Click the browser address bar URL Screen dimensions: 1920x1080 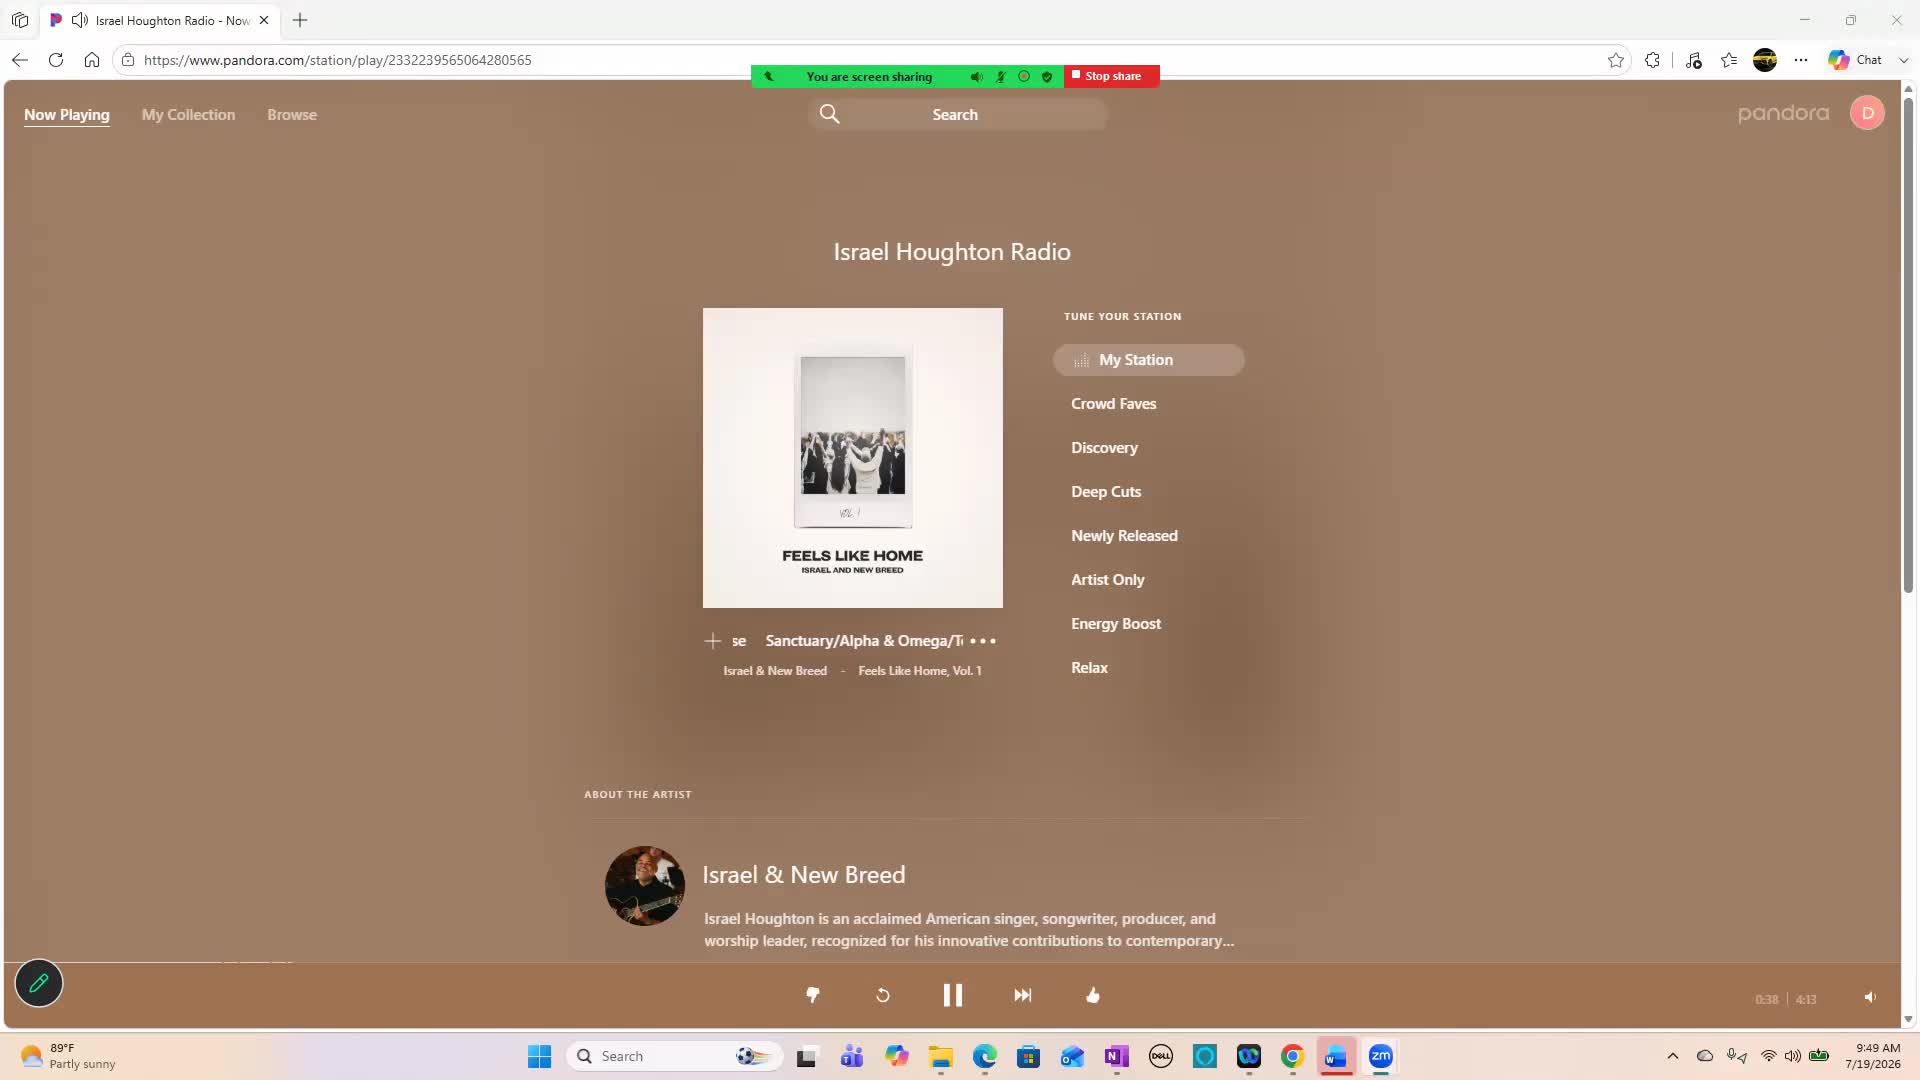pyautogui.click(x=338, y=60)
